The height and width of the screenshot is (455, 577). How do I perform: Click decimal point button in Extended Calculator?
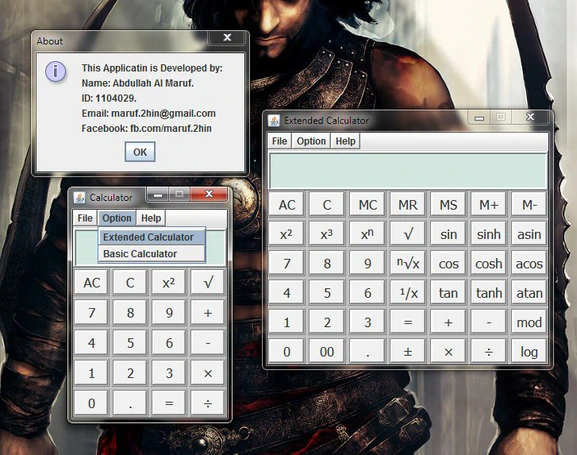367,352
